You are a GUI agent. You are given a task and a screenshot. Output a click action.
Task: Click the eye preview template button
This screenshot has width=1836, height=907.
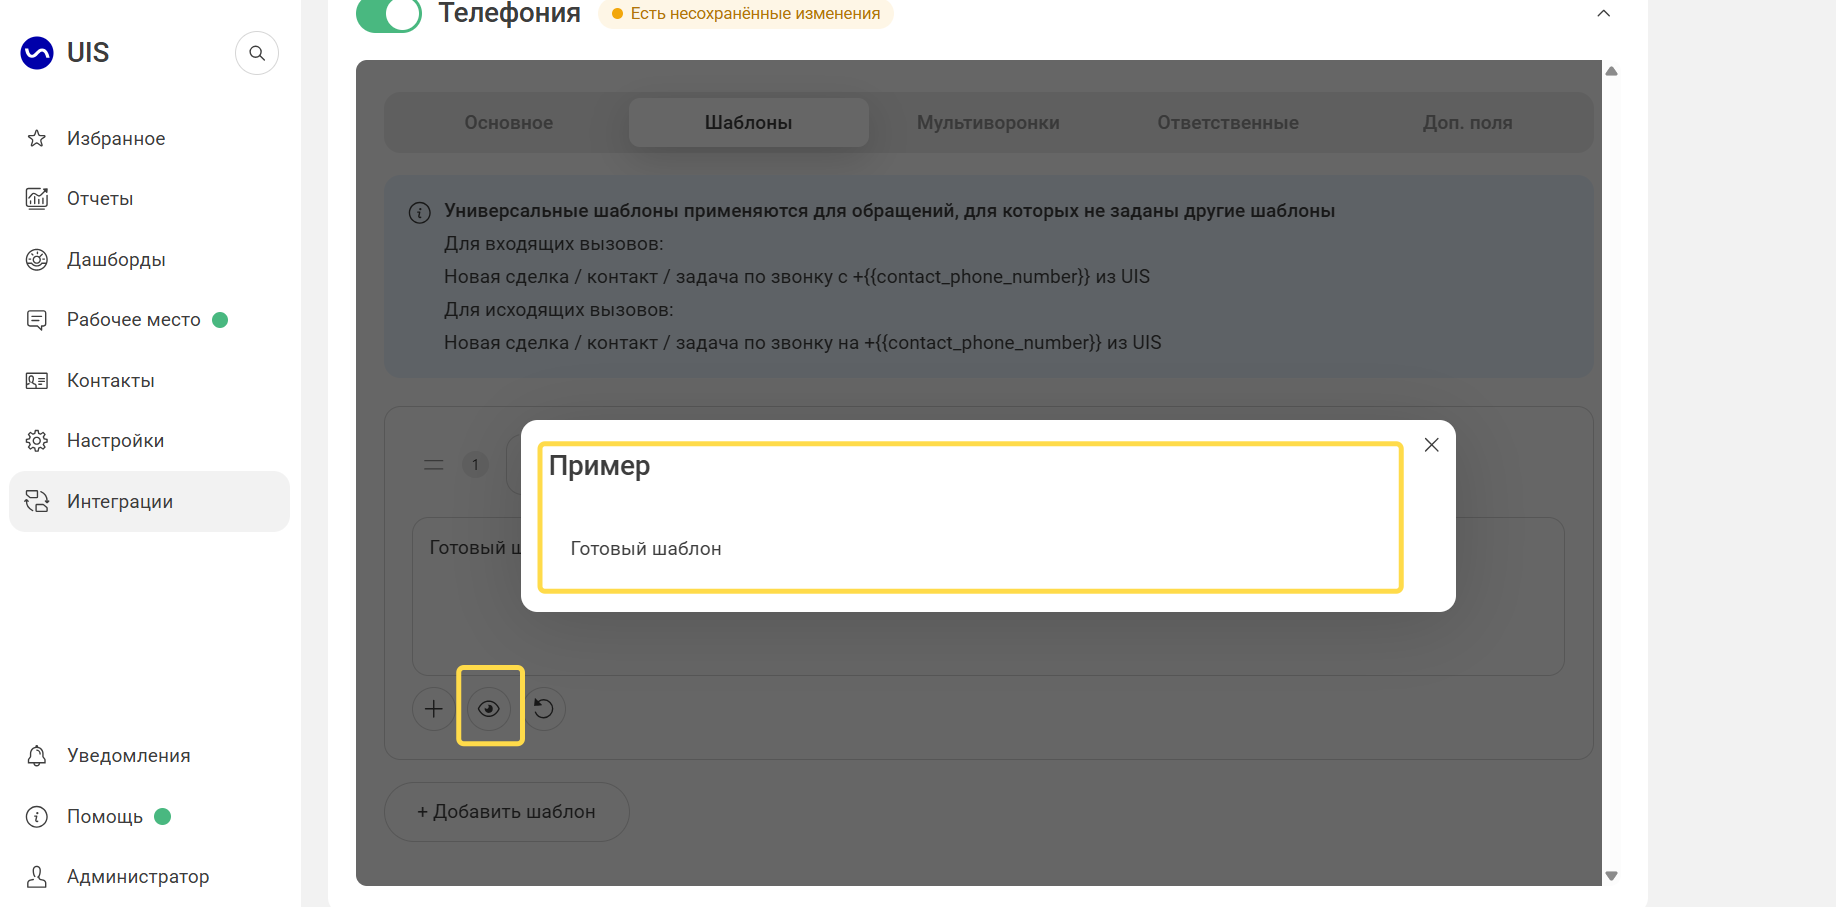tap(489, 709)
